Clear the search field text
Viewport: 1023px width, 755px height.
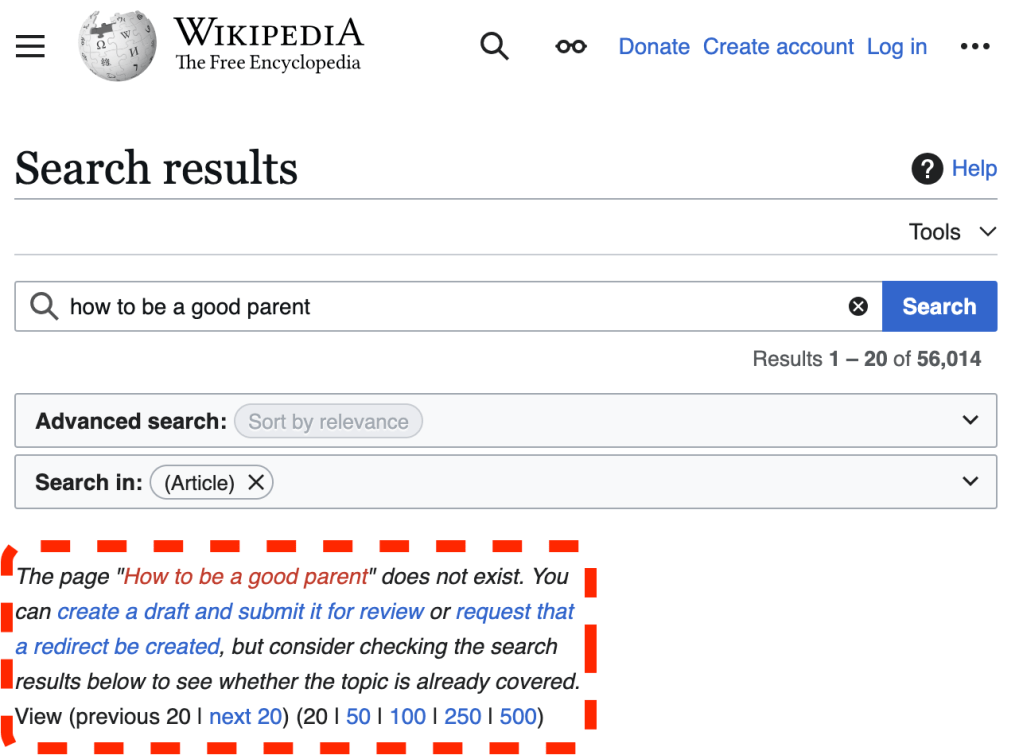[x=858, y=307]
